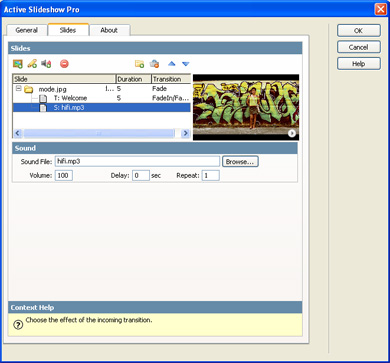Click the folder icon beside mode.jpg
Viewport: 390px width, 363px height.
point(29,89)
